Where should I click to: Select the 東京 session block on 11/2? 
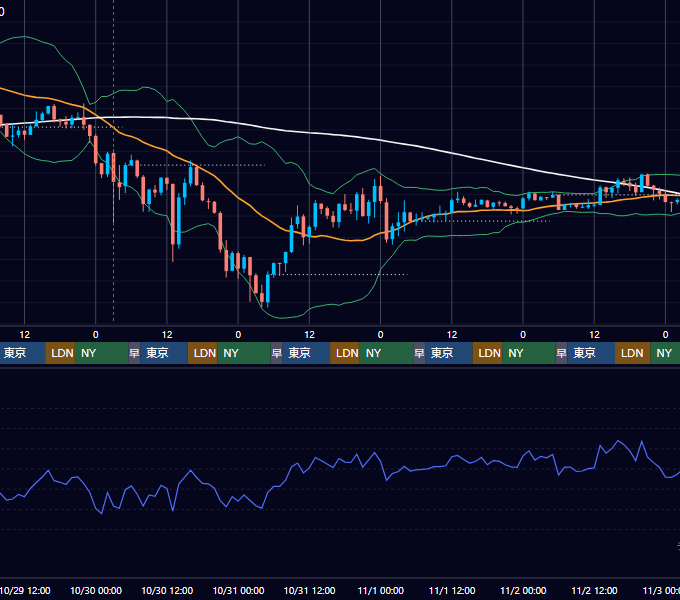tap(591, 353)
